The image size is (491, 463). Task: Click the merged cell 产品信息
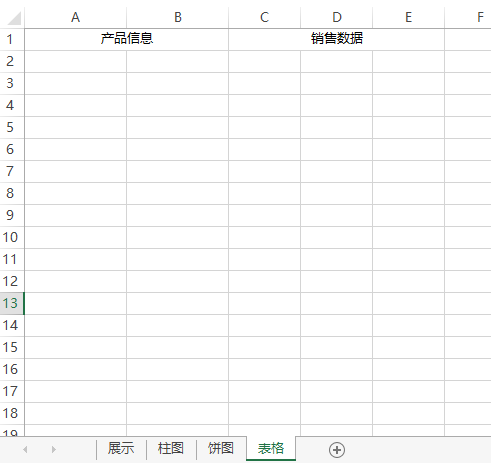pos(127,39)
